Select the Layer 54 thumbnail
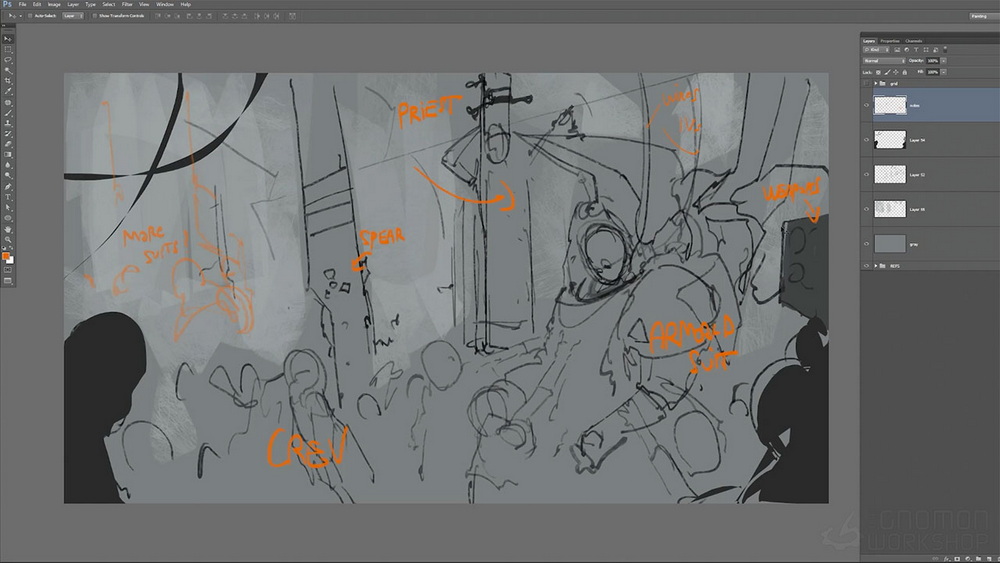The width and height of the screenshot is (1000, 563). (x=890, y=140)
